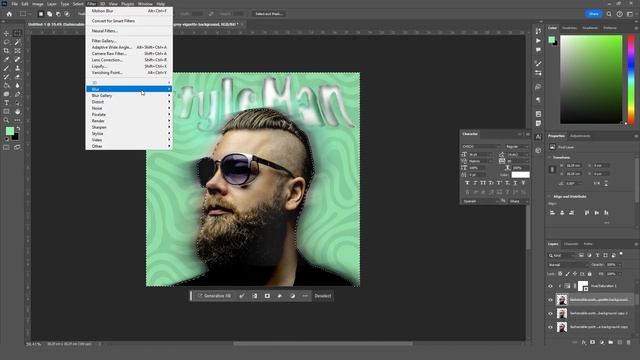This screenshot has width=640, height=360.
Task: Toggle lock all icon in Layers panel
Action: [x=589, y=274]
